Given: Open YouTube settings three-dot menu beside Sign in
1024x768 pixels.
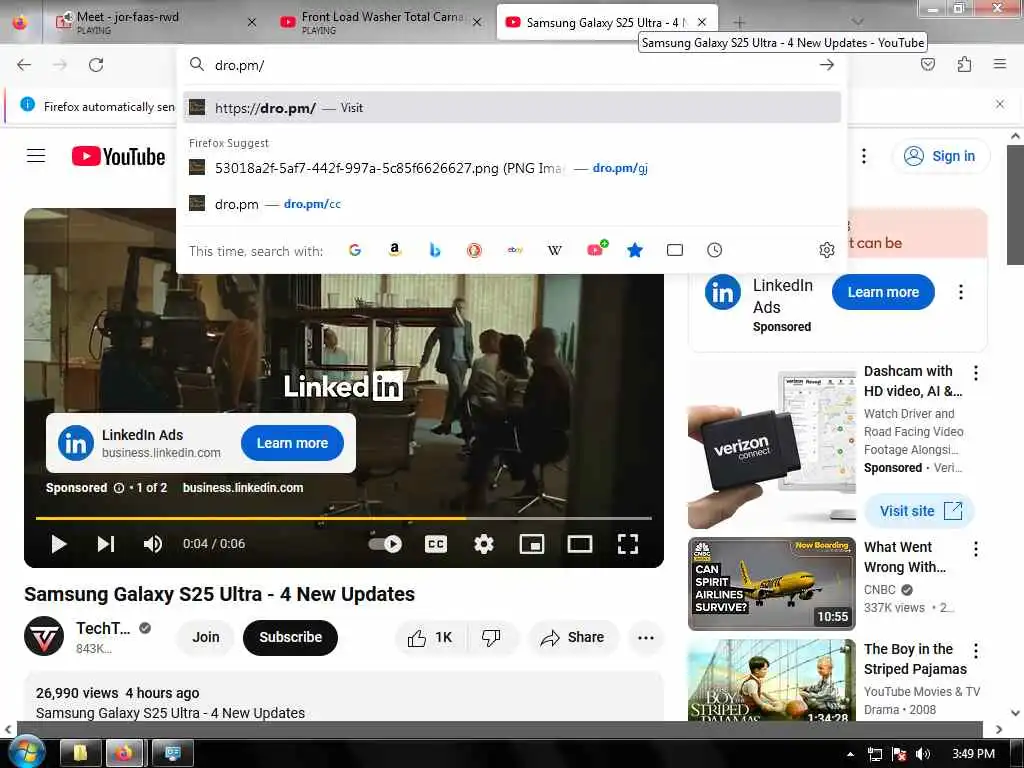Looking at the screenshot, I should 863,156.
